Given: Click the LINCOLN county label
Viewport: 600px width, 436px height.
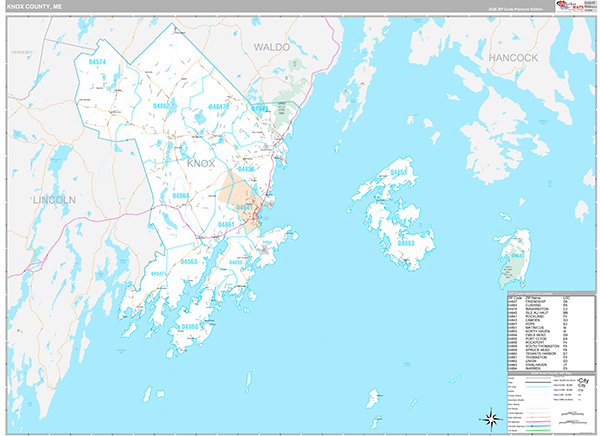Looking at the screenshot, I should (54, 200).
